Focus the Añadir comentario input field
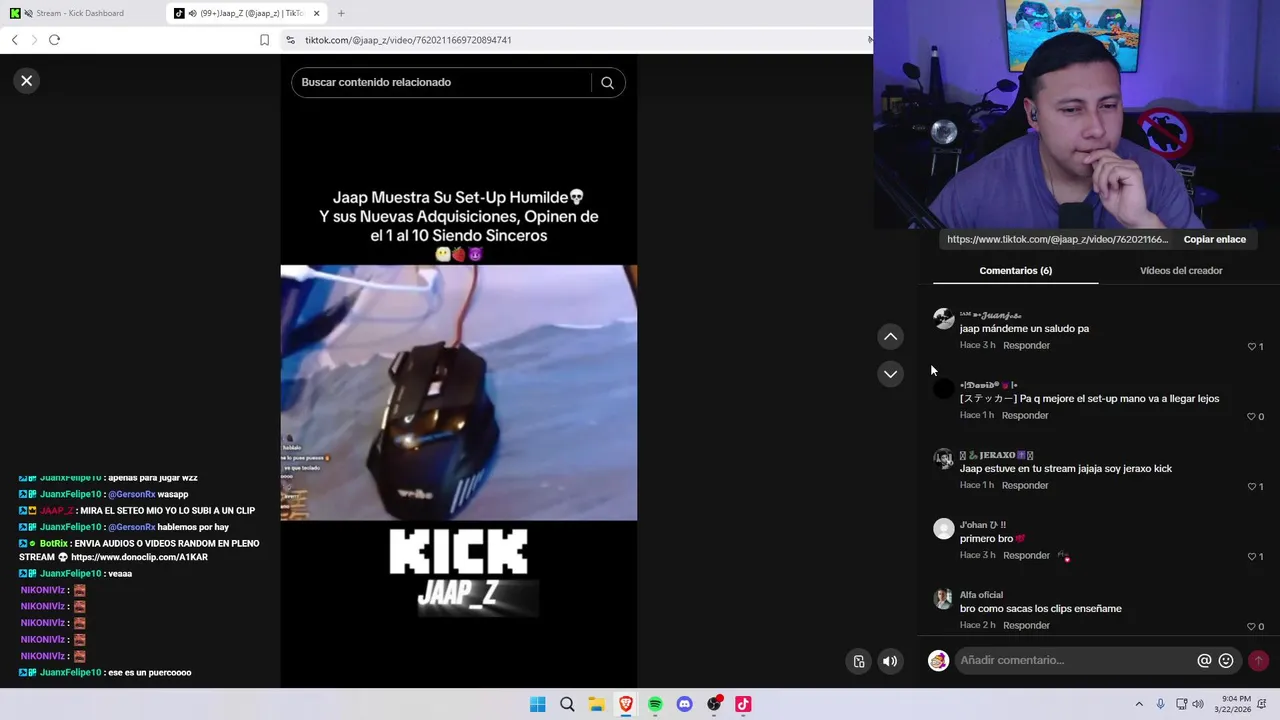The width and height of the screenshot is (1280, 720). (x=1075, y=660)
